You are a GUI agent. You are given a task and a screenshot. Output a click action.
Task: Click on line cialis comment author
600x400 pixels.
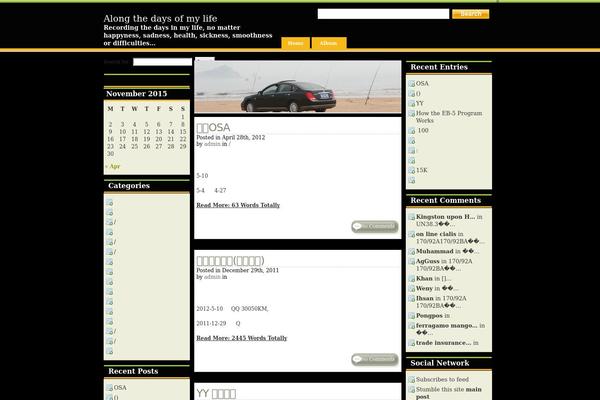click(x=436, y=234)
